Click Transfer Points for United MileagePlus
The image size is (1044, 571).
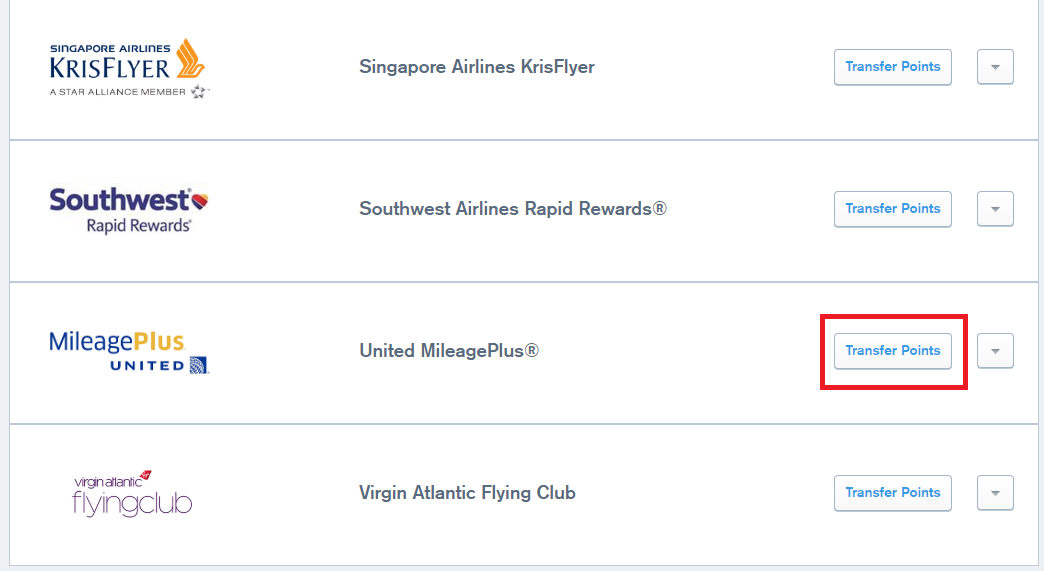(892, 351)
